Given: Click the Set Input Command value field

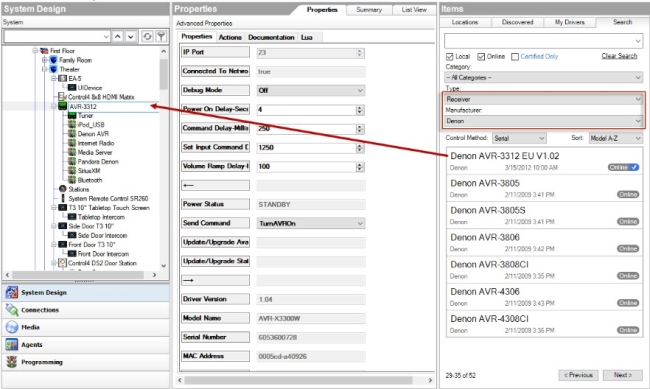Looking at the screenshot, I should tap(306, 148).
